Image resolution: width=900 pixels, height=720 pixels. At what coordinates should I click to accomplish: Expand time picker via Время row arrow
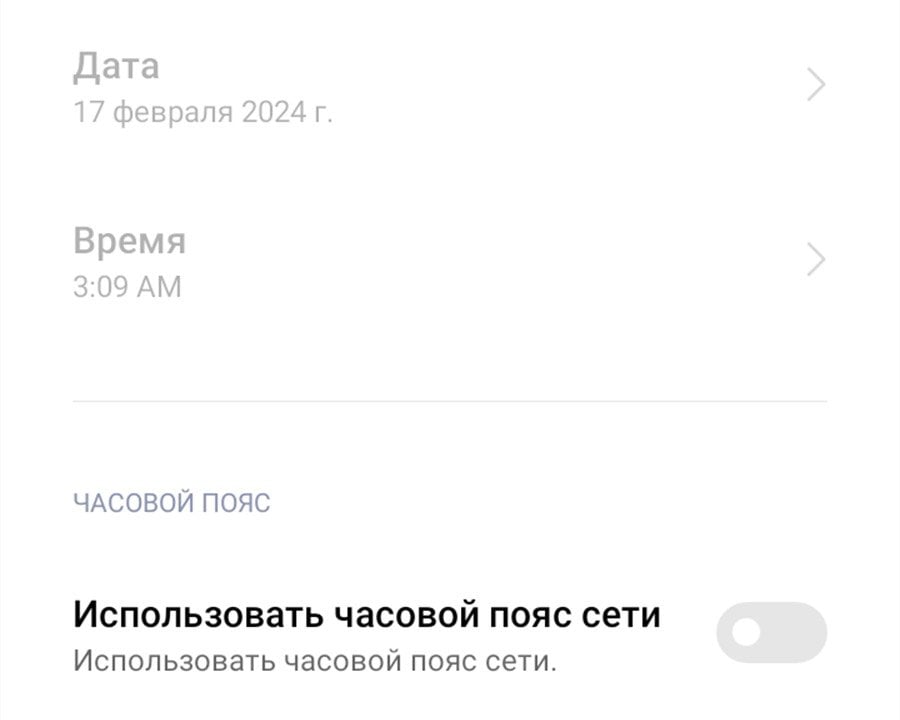tap(816, 260)
